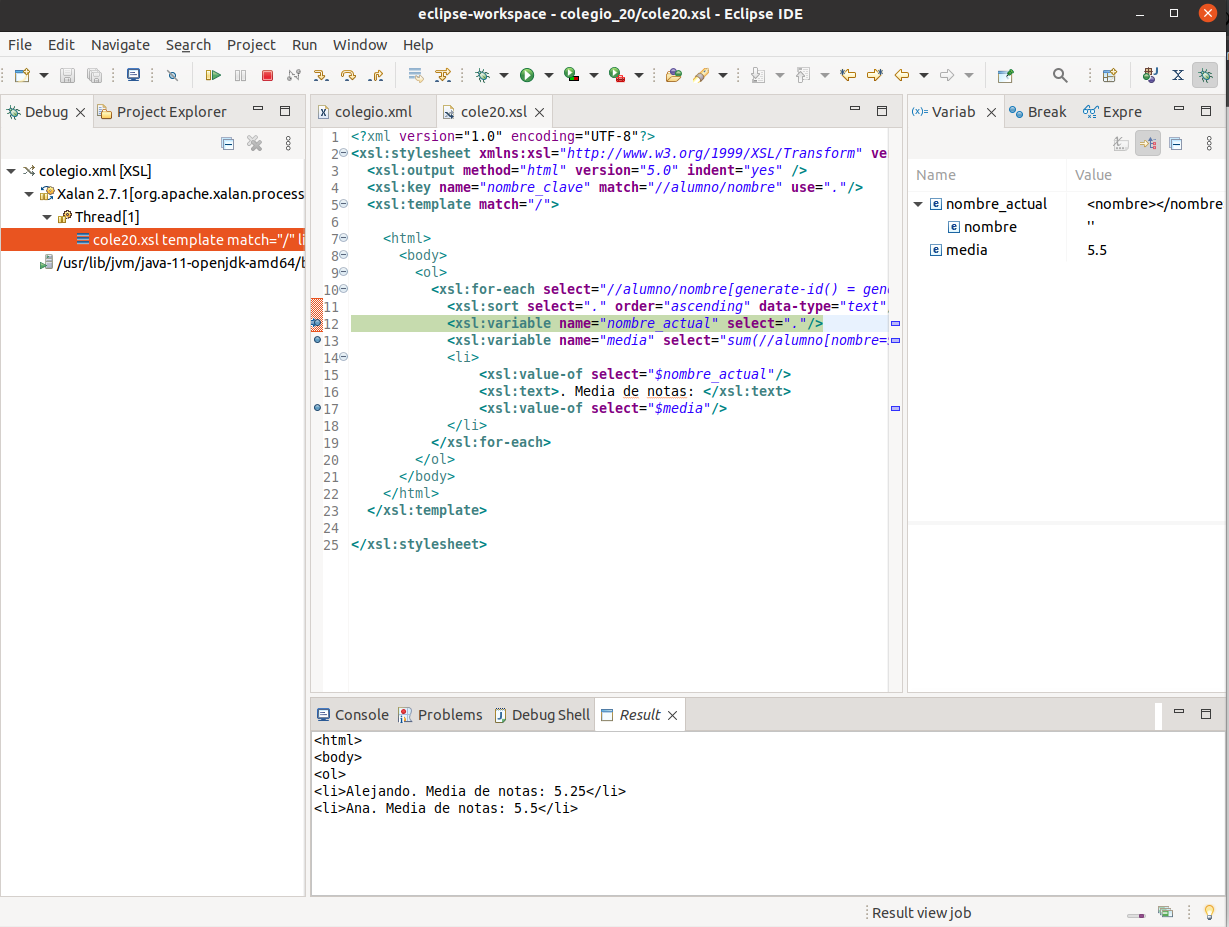Open the Run button dropdown arrow
1229x927 pixels.
click(x=547, y=75)
